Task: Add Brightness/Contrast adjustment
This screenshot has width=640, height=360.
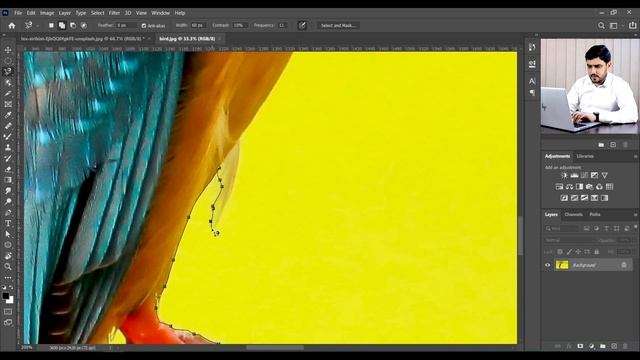Action: tap(564, 176)
